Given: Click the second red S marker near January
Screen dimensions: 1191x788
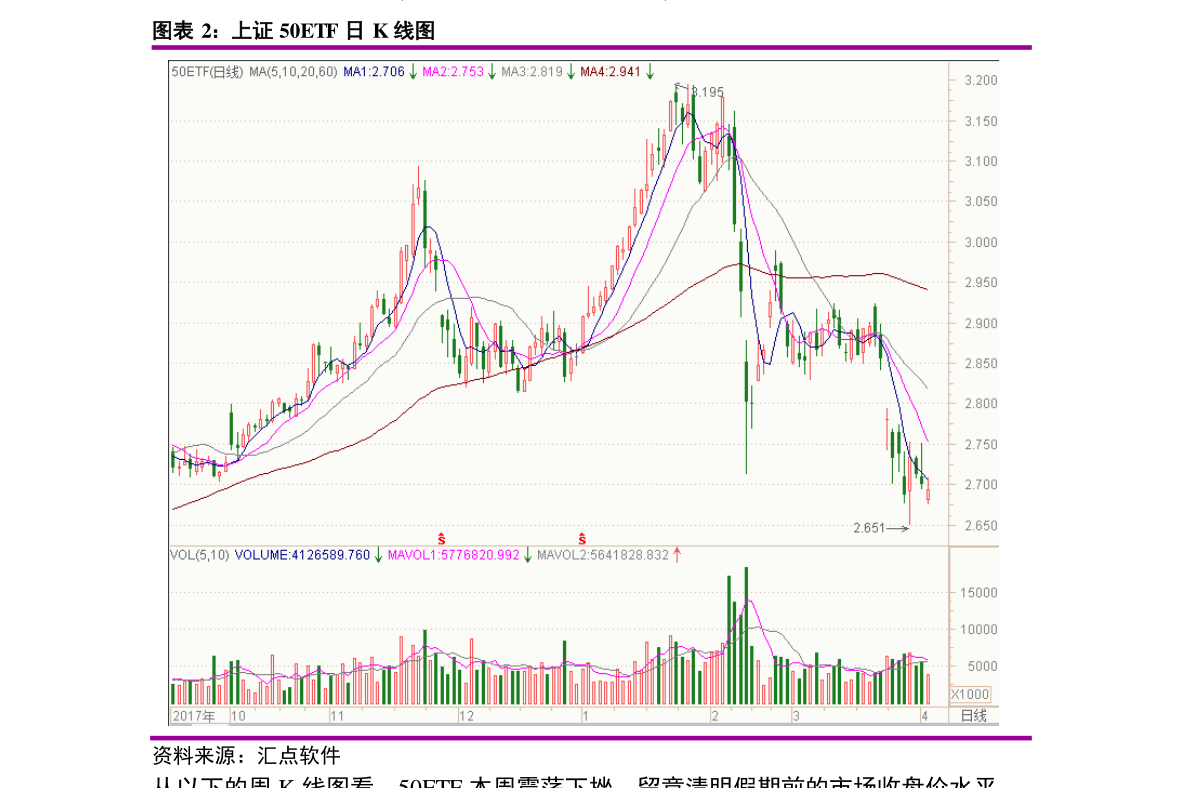Looking at the screenshot, I should pos(581,538).
